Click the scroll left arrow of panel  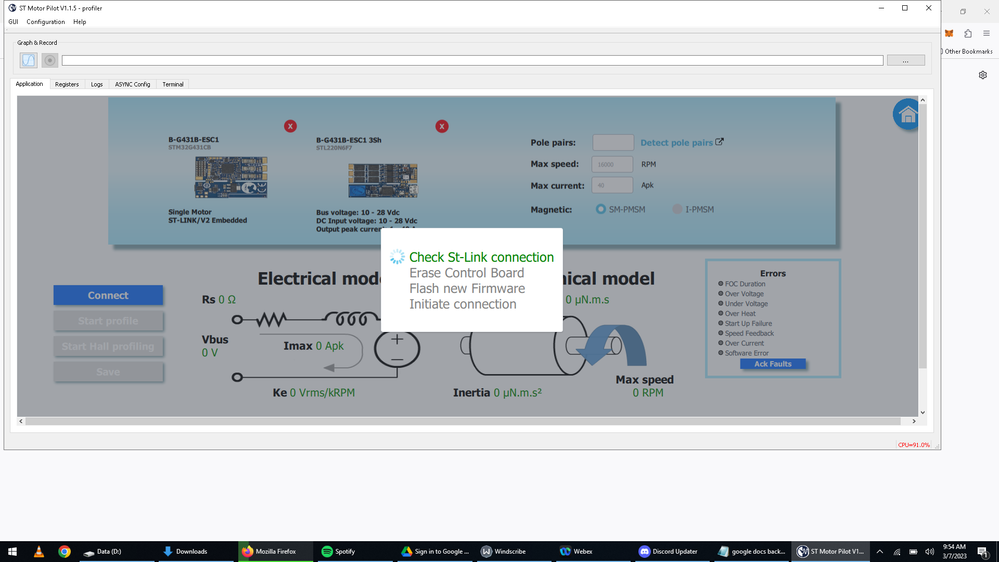tap(21, 421)
